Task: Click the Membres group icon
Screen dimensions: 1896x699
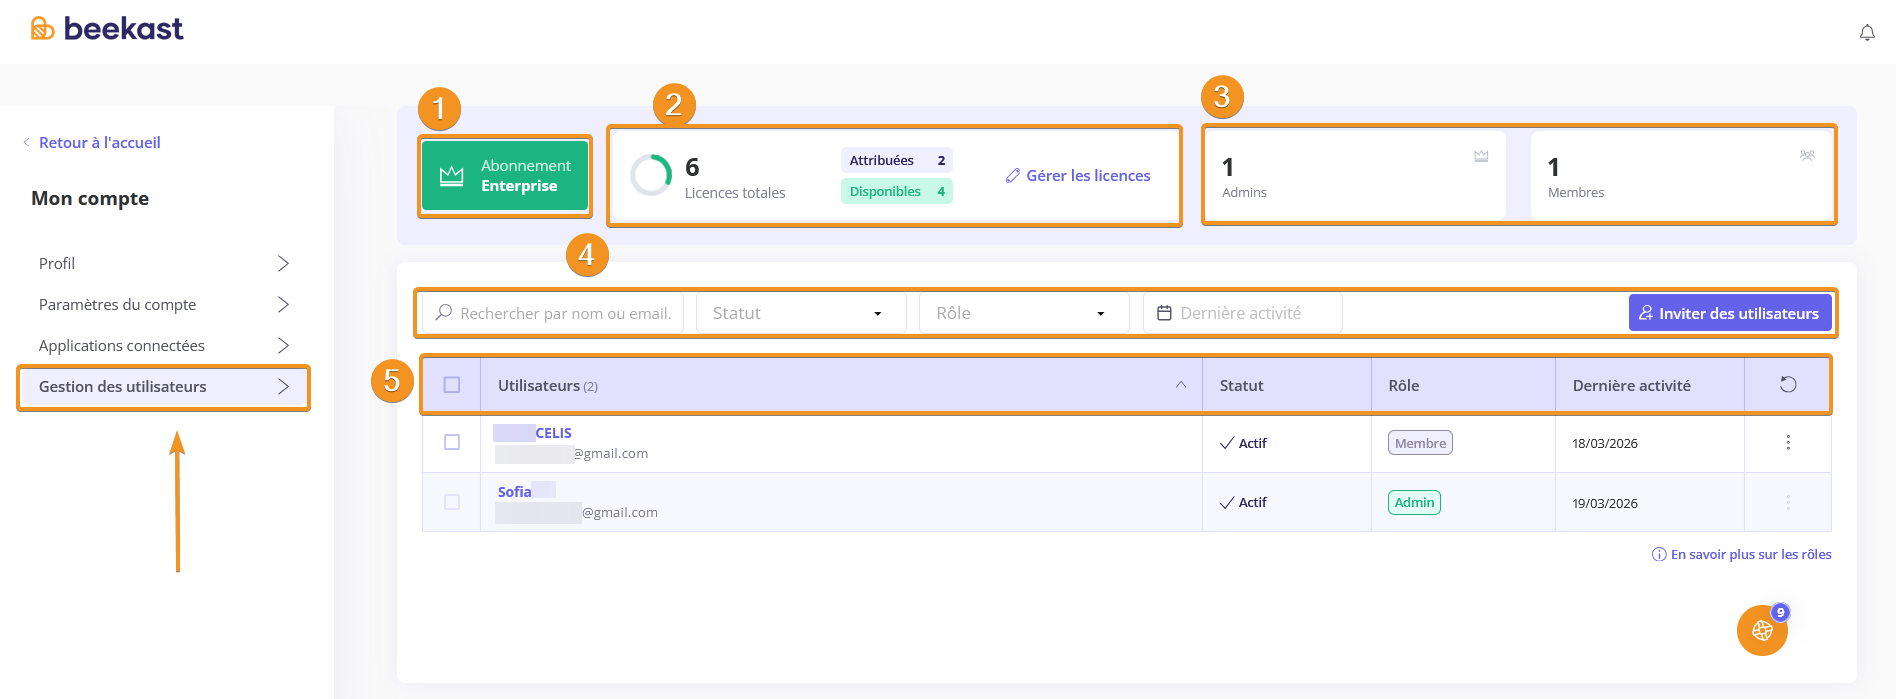Action: (1807, 156)
